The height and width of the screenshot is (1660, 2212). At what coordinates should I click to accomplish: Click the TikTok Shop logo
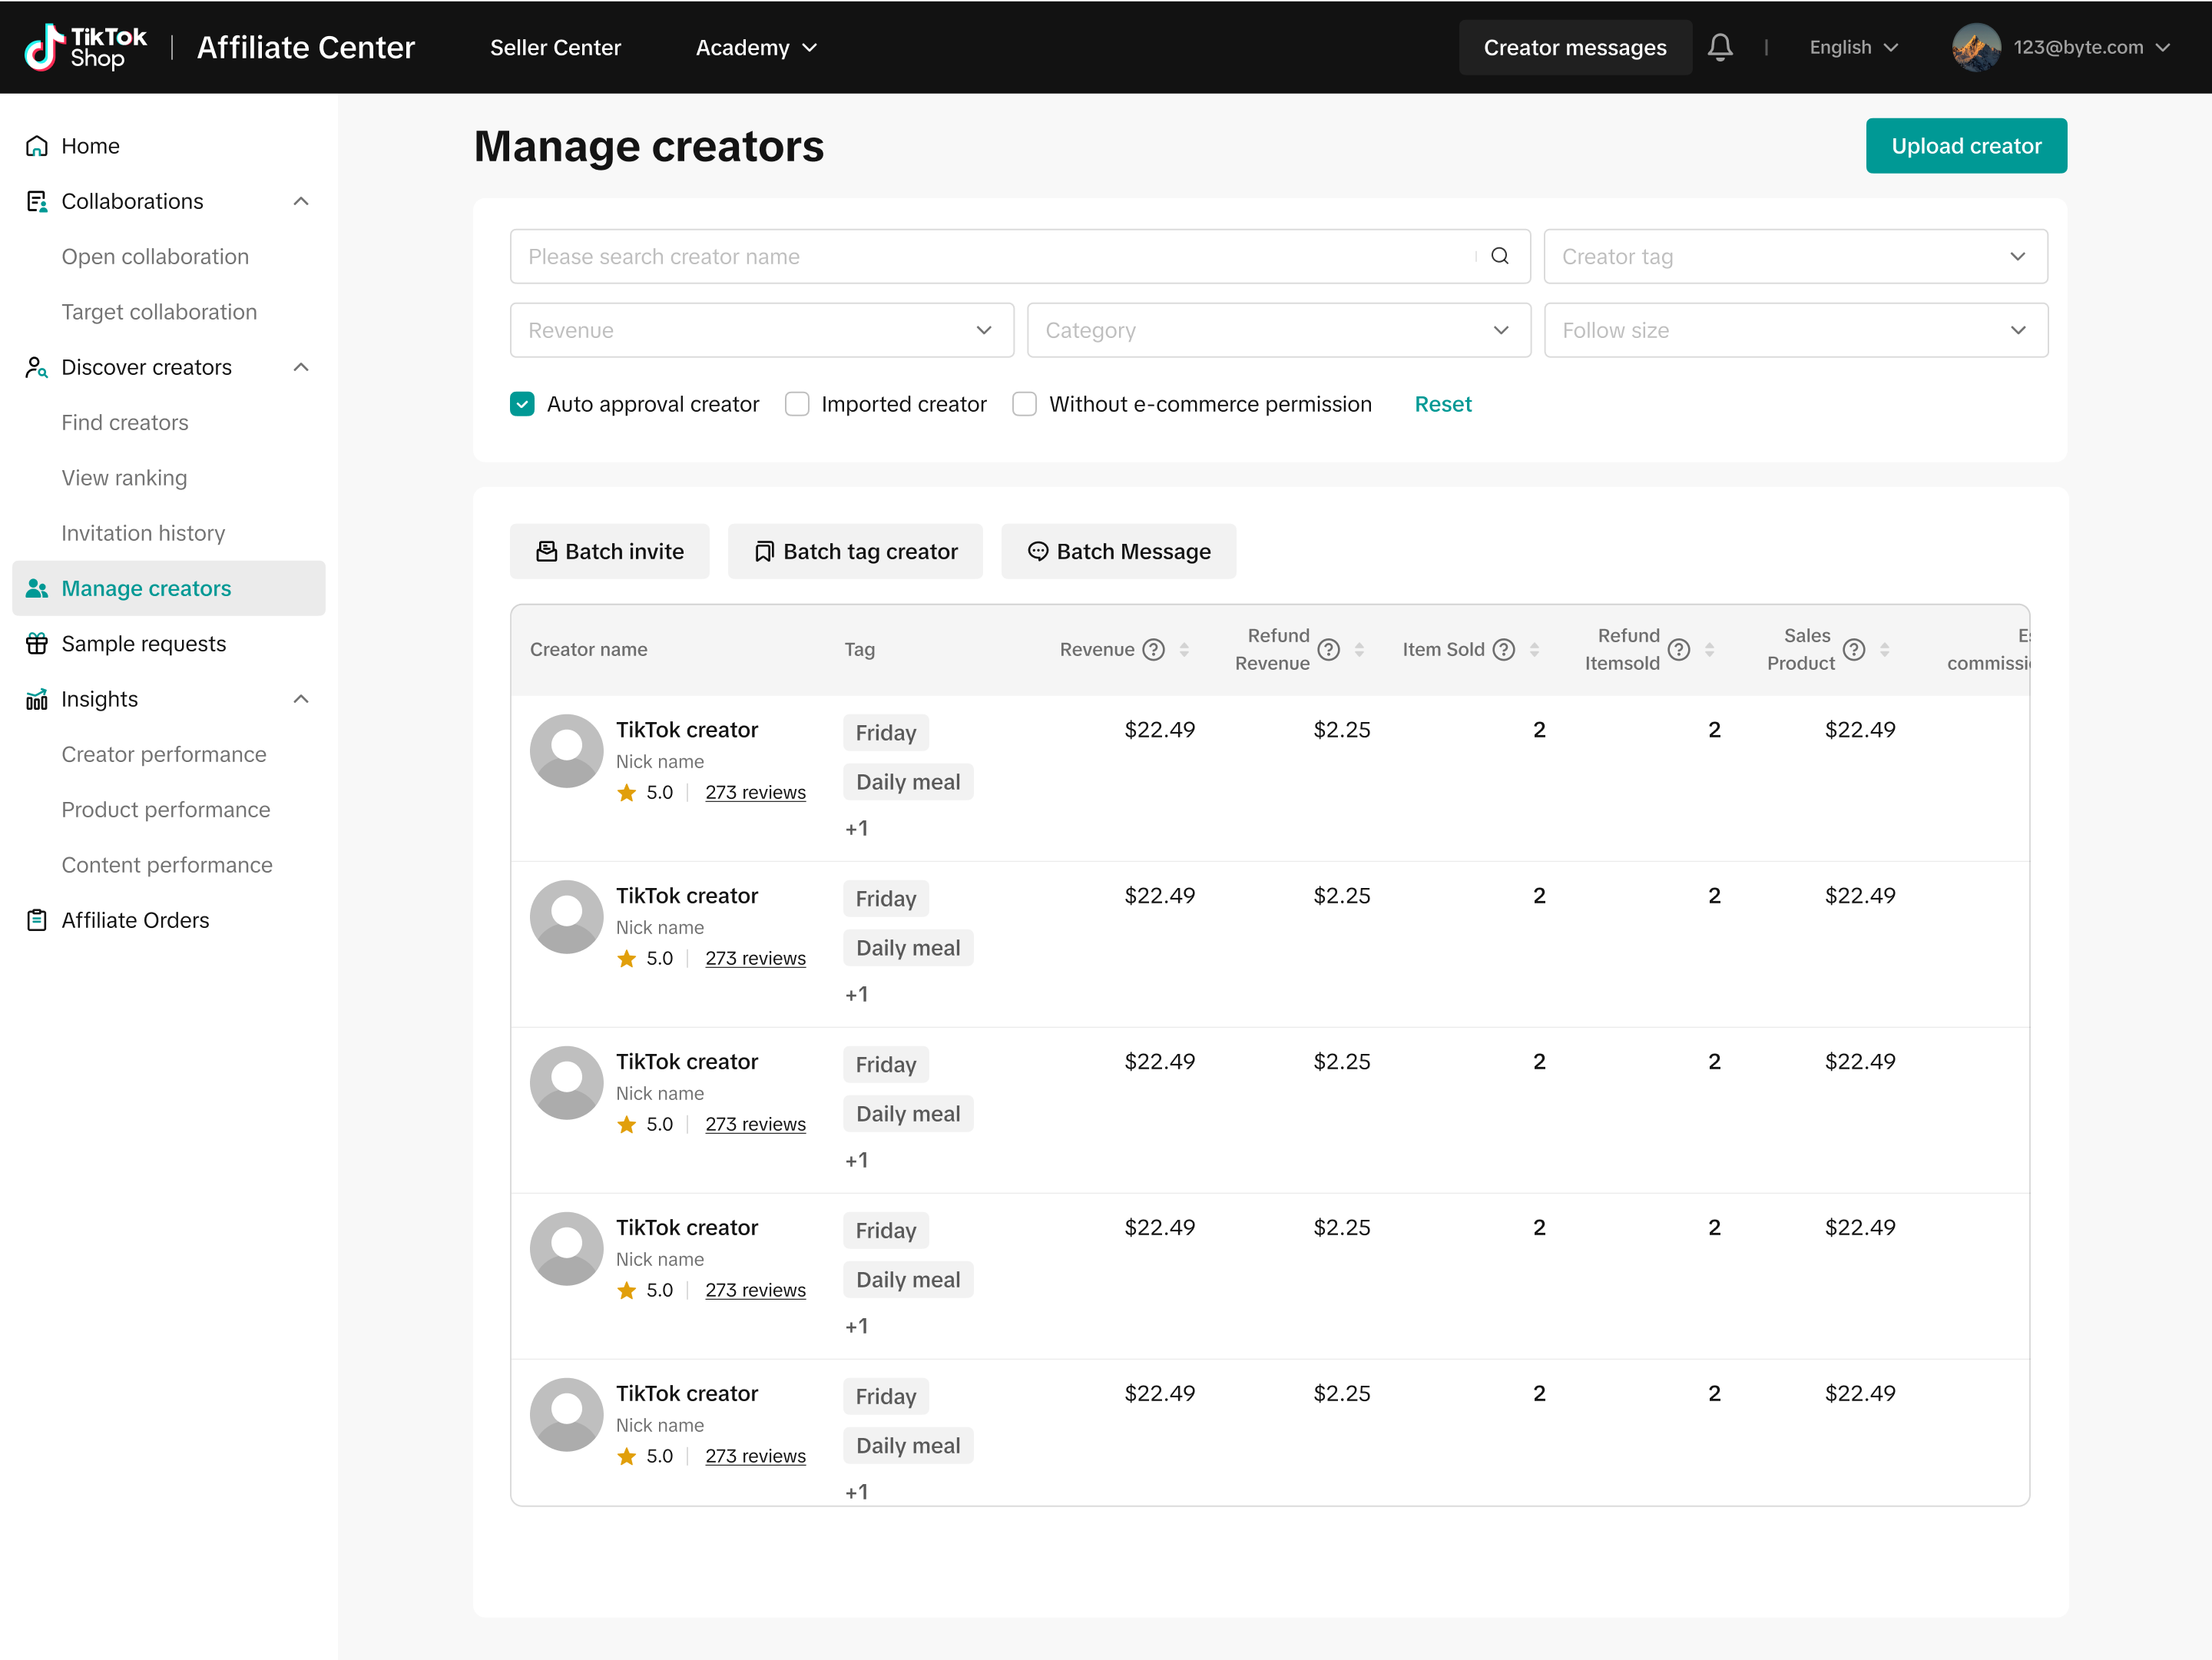tap(86, 47)
